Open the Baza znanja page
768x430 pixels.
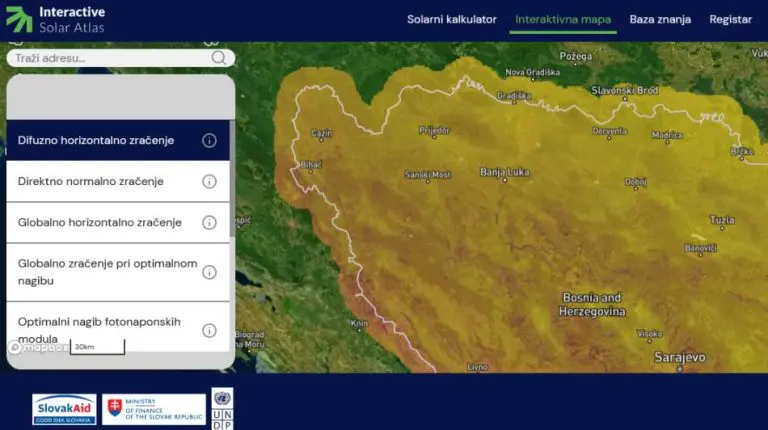pyautogui.click(x=660, y=20)
